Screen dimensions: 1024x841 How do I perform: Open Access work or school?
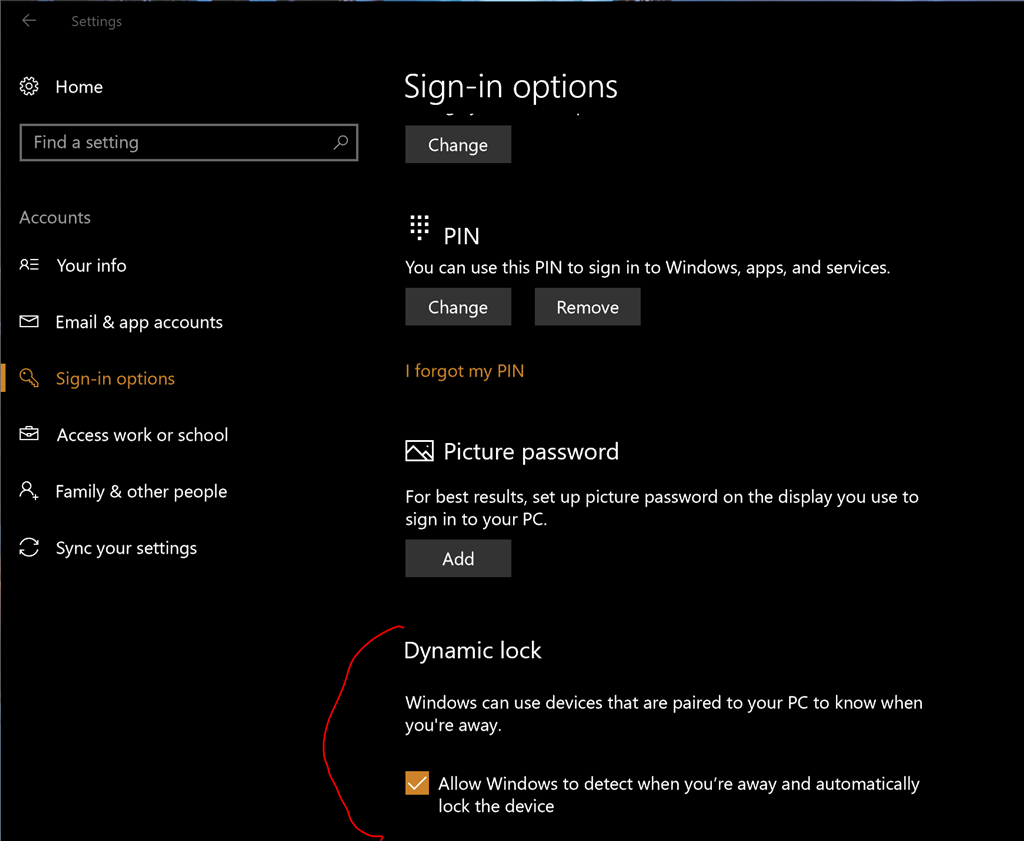pos(142,435)
